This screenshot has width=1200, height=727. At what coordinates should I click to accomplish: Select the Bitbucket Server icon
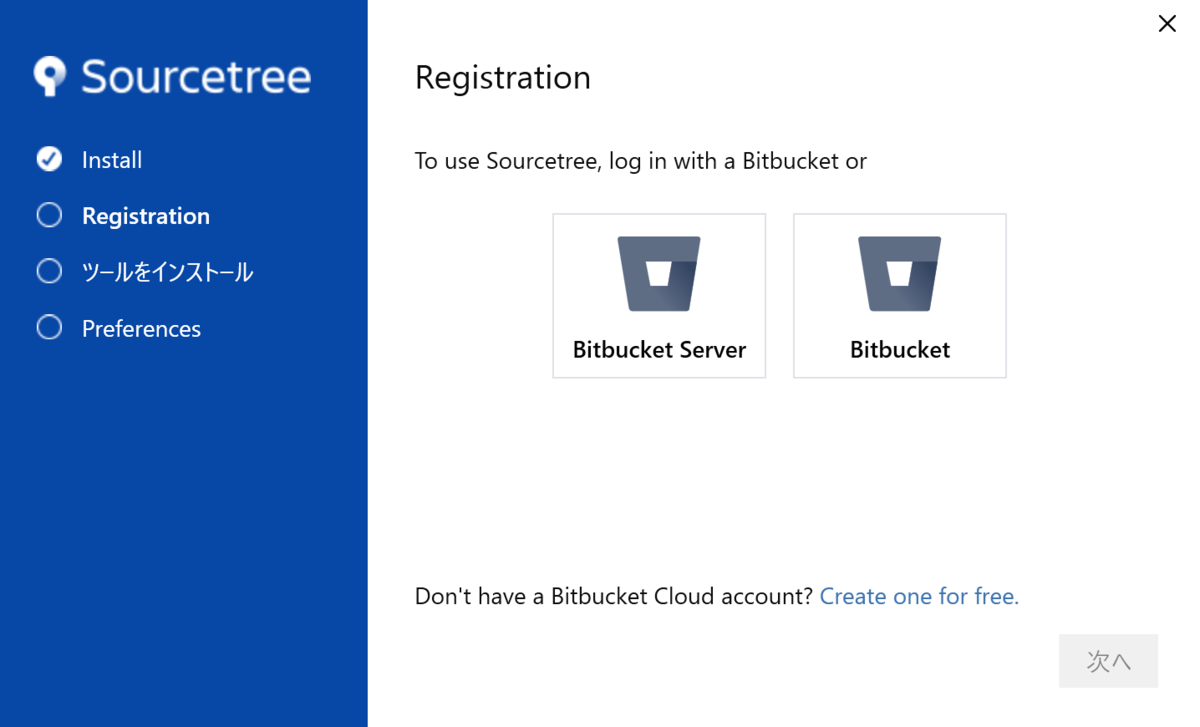[659, 274]
